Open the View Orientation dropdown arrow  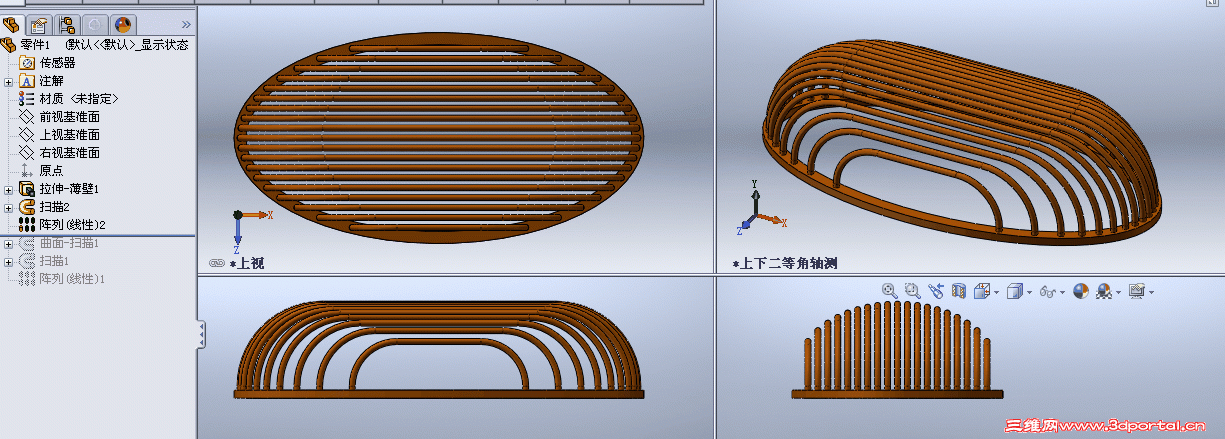pyautogui.click(x=997, y=292)
